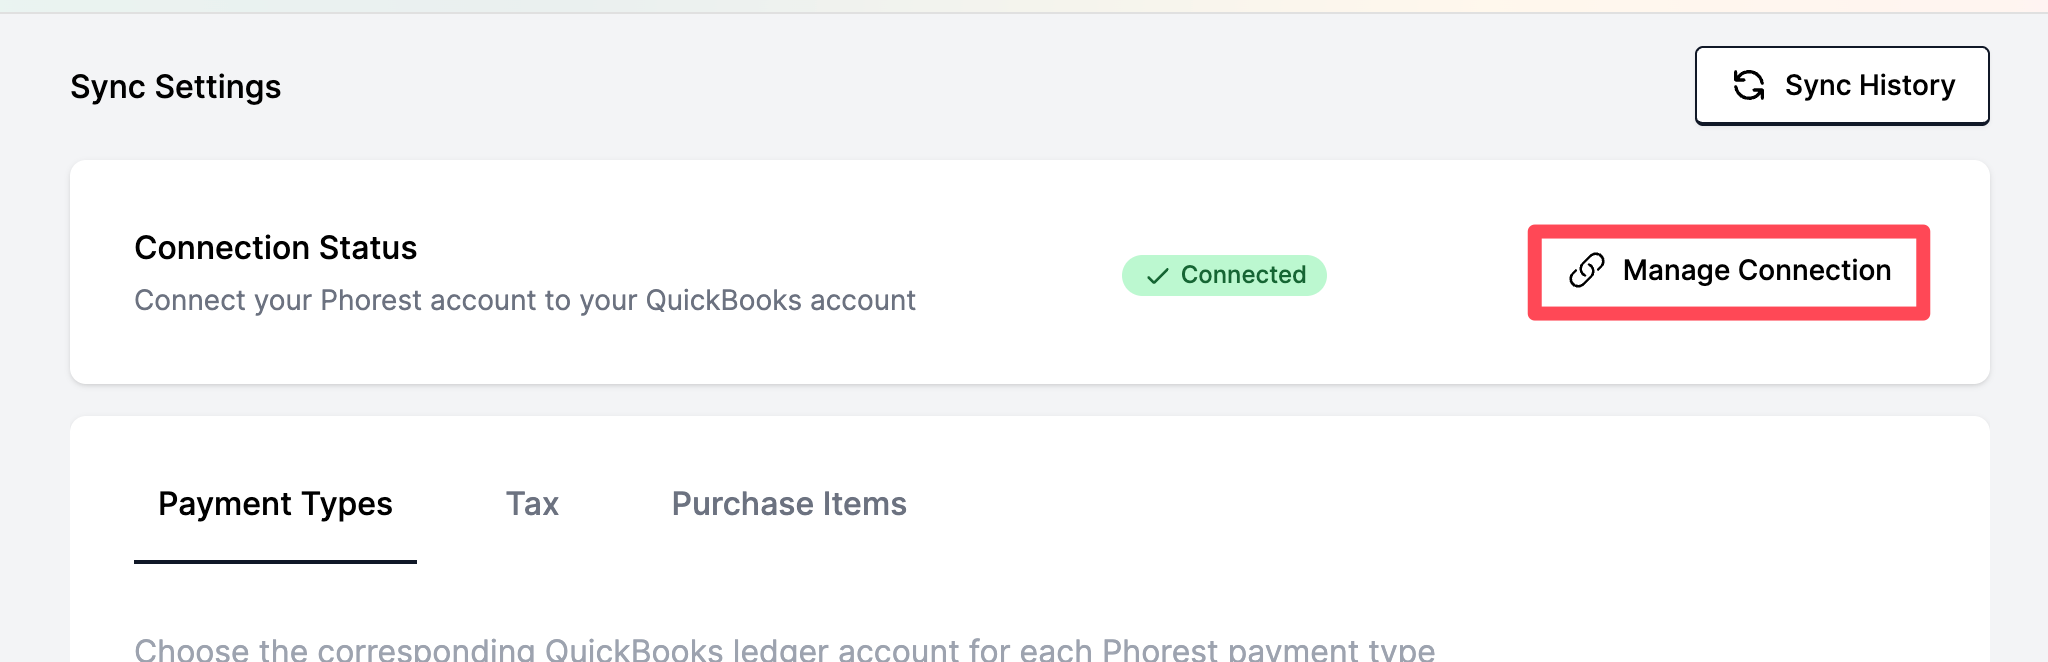Click the QuickBooks ledger account instruction text
This screenshot has height=662, width=2048.
[x=784, y=650]
